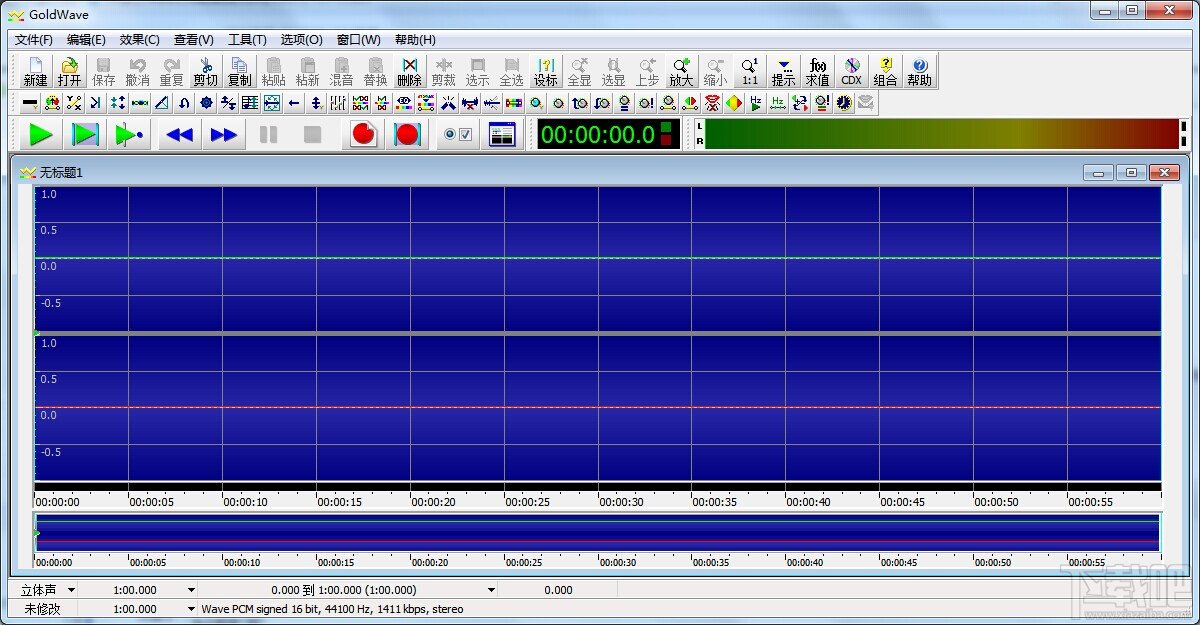Click the red-green diamond effect icon

click(735, 102)
